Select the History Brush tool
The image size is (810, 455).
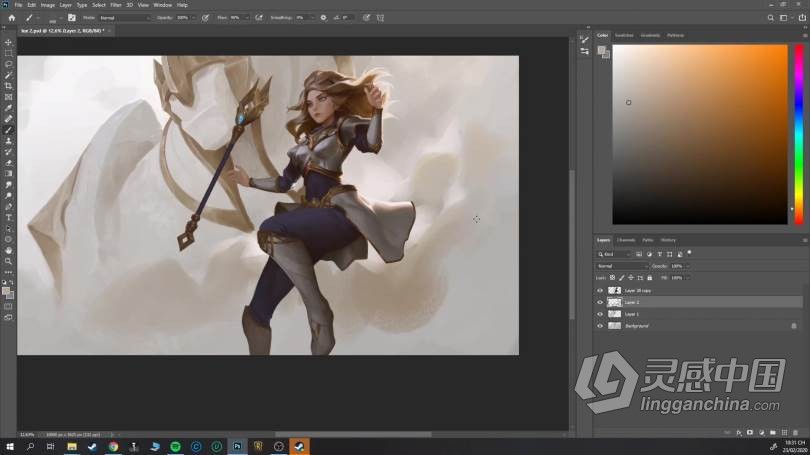(x=8, y=151)
